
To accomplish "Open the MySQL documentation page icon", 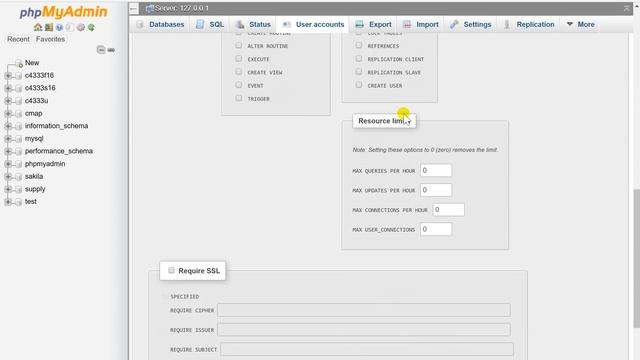I will click(x=70, y=27).
